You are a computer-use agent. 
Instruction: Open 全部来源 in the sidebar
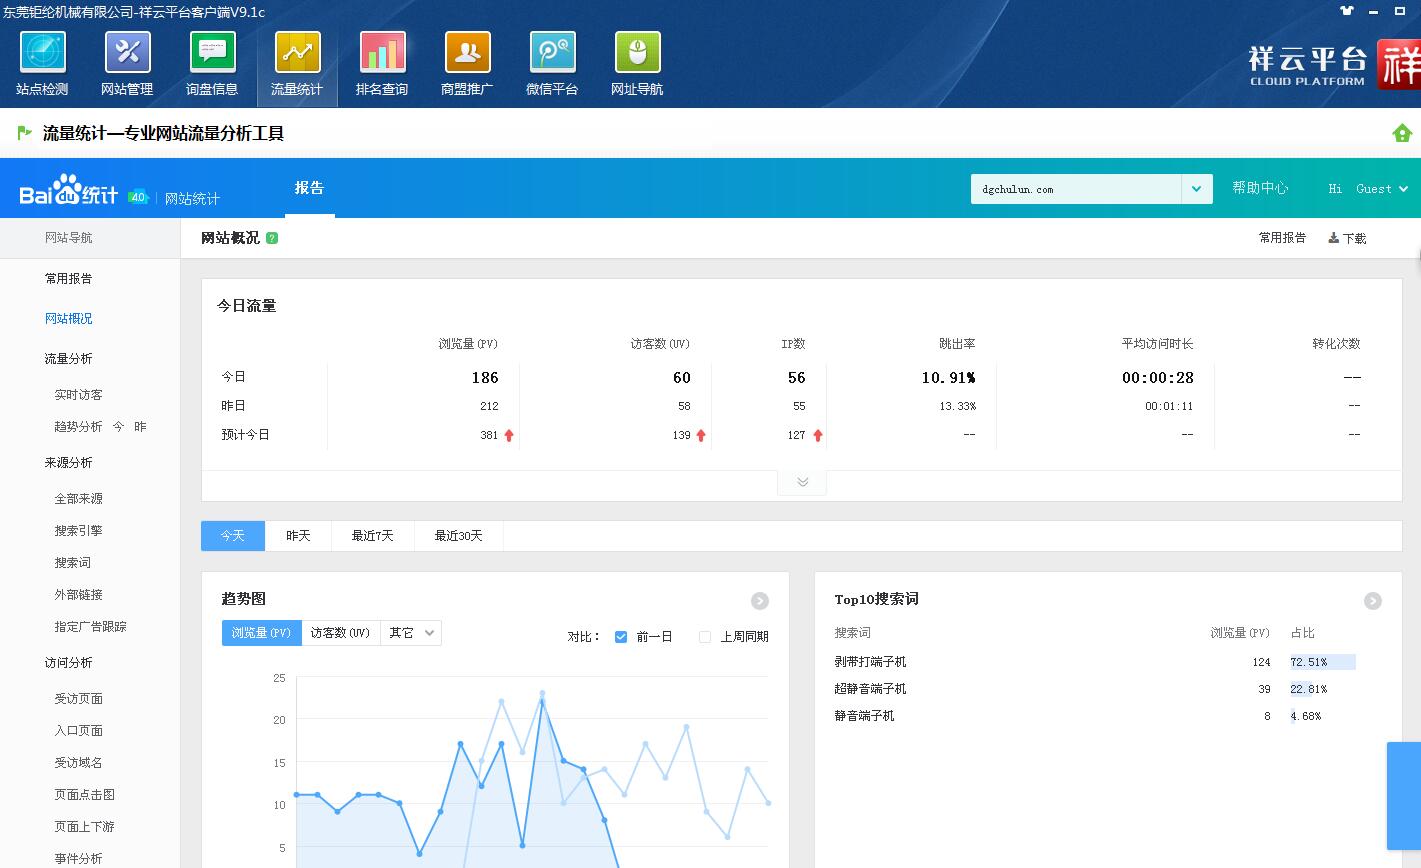click(78, 499)
